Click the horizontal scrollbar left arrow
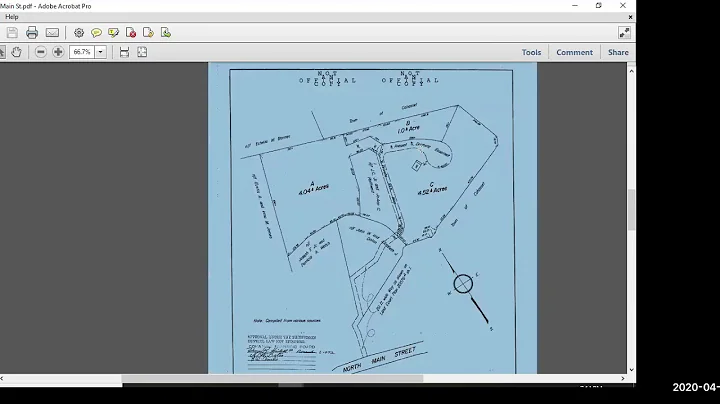This screenshot has height=404, width=720. coord(2,378)
